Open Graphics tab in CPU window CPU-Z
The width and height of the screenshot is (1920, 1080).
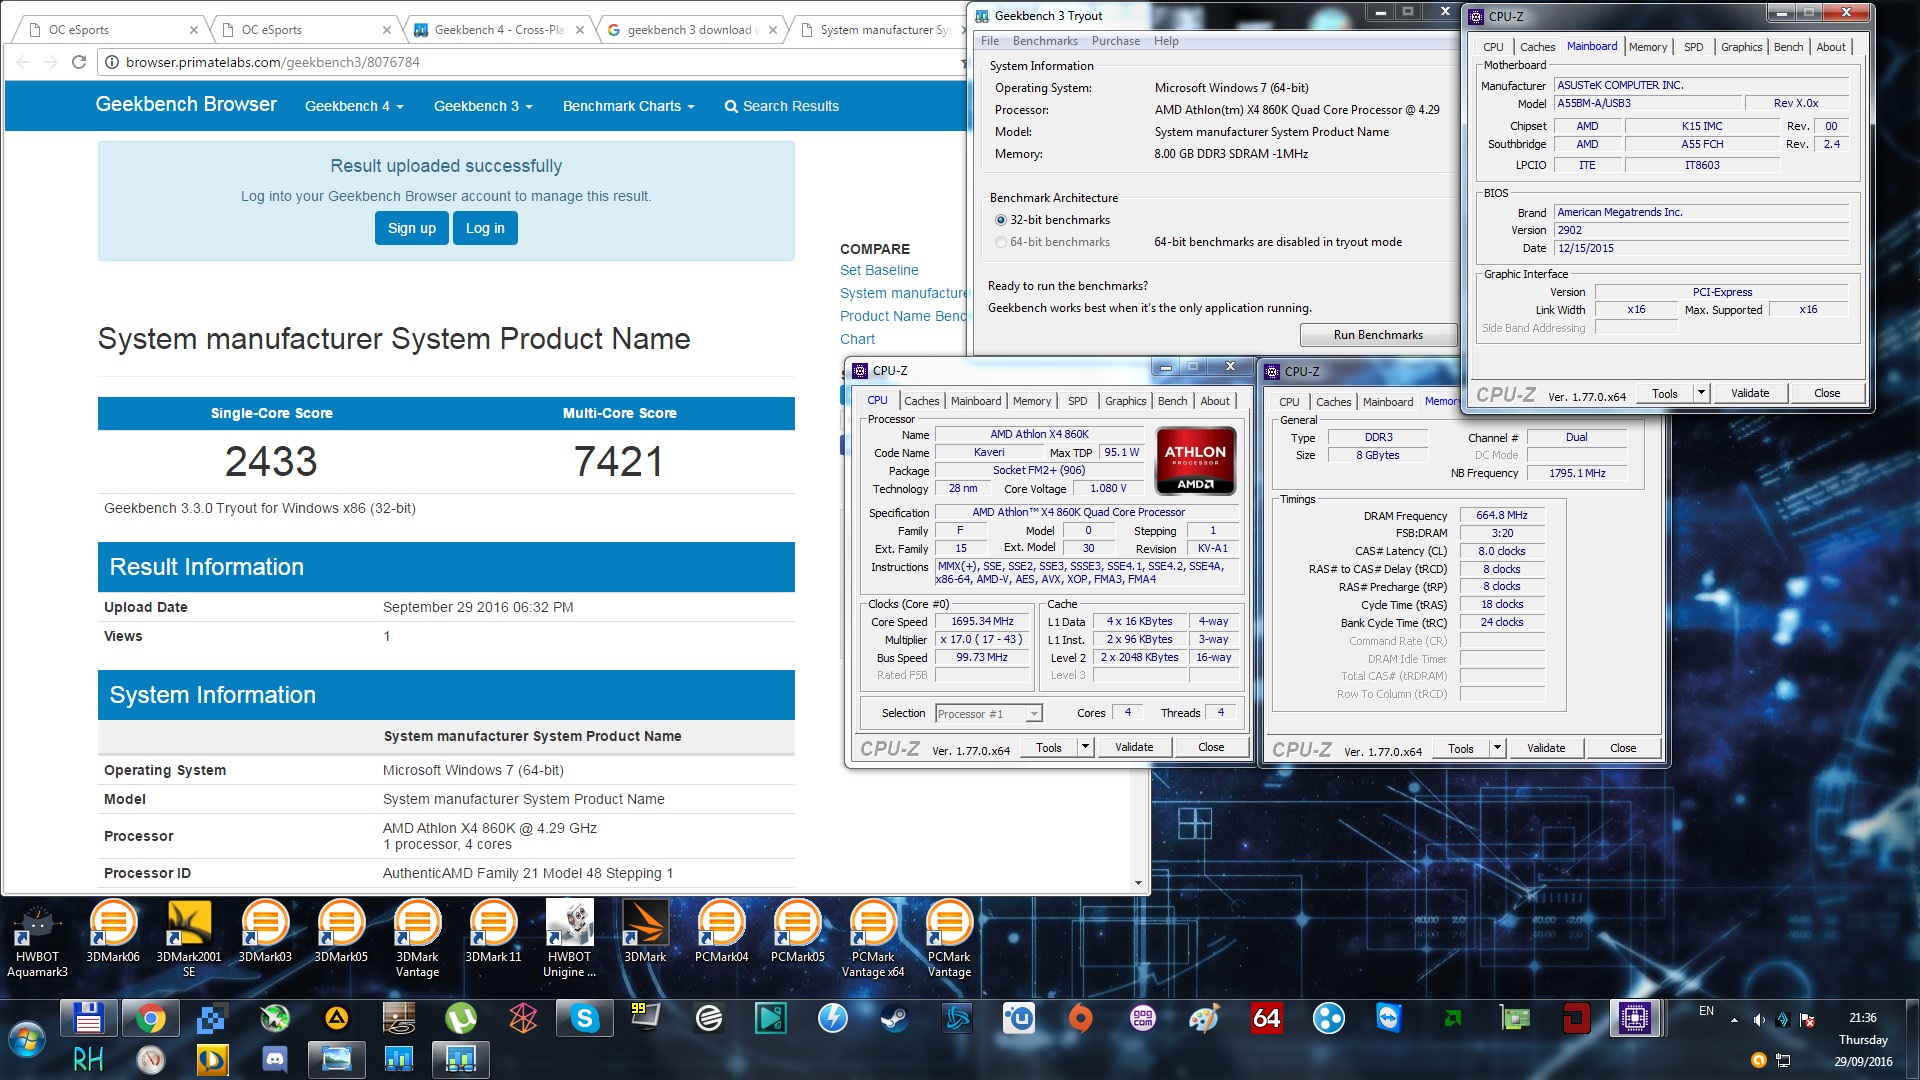(x=1125, y=401)
